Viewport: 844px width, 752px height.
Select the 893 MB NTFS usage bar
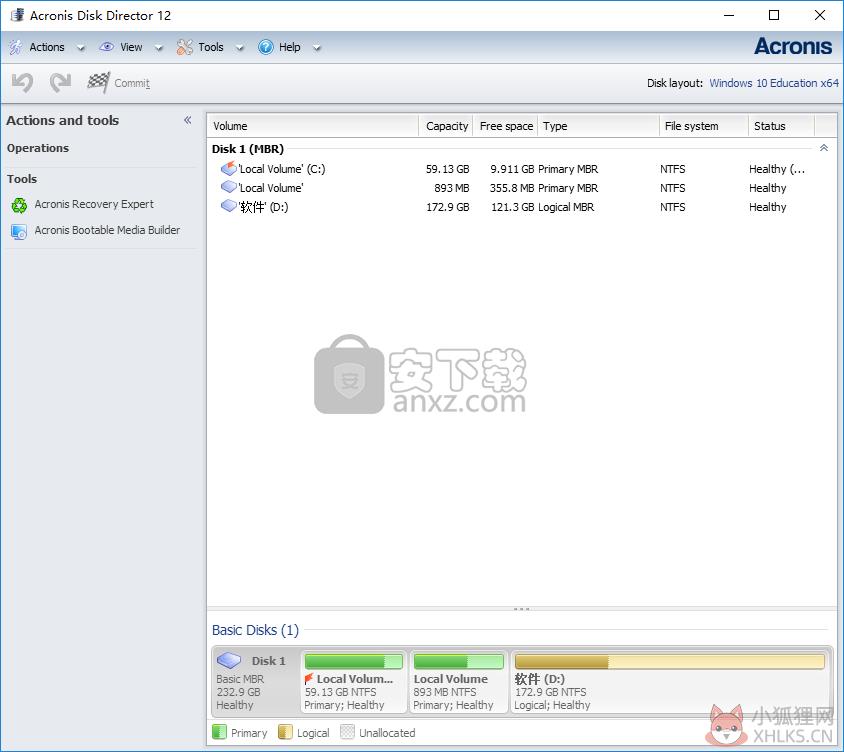tap(459, 661)
